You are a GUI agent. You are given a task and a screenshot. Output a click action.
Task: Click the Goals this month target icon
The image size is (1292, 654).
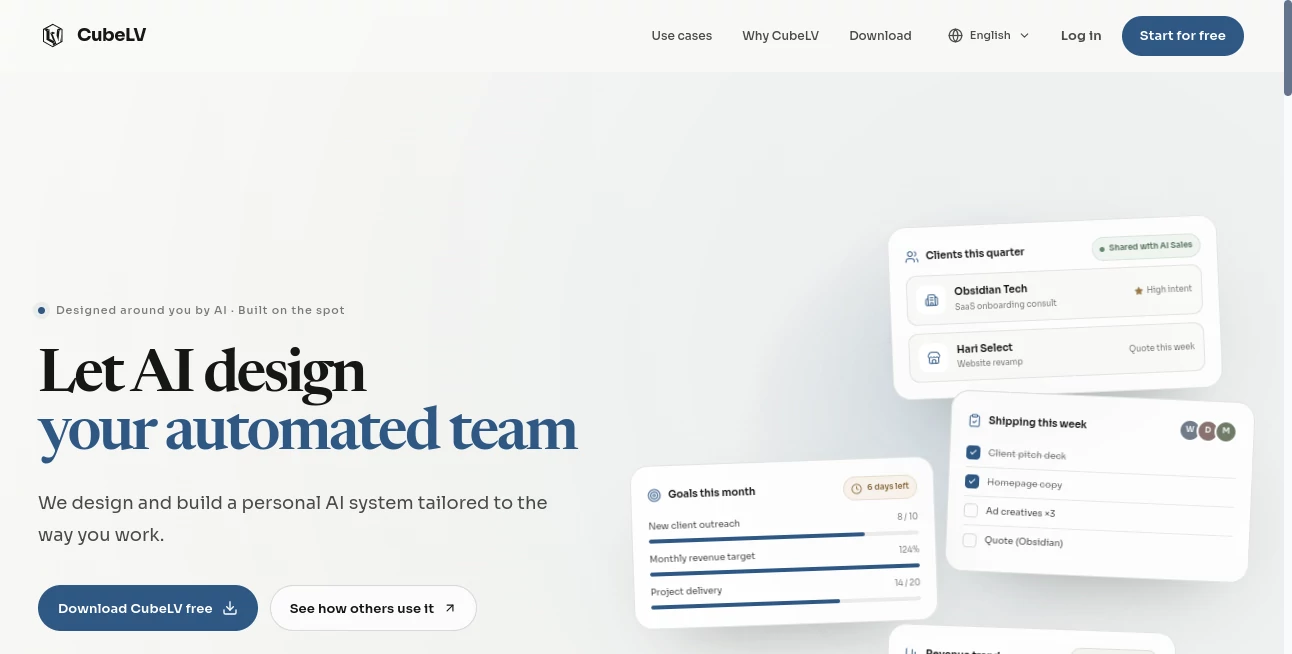[x=655, y=494]
